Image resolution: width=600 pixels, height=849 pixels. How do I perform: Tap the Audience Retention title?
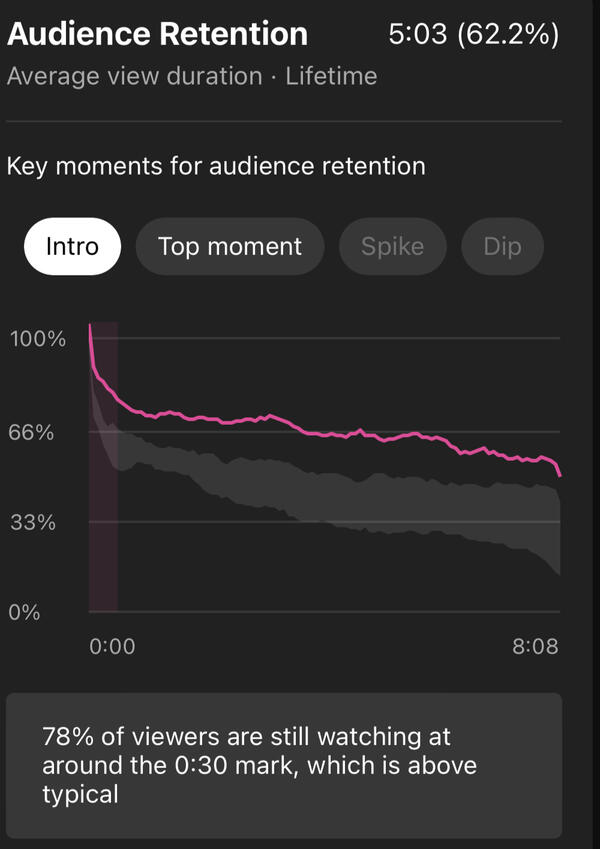coord(157,34)
